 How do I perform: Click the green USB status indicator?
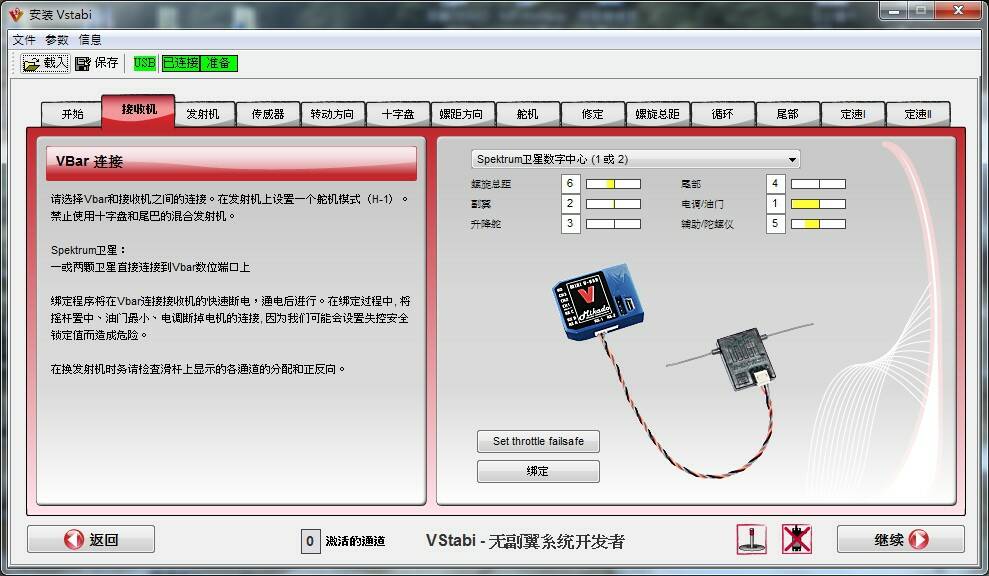pyautogui.click(x=144, y=63)
